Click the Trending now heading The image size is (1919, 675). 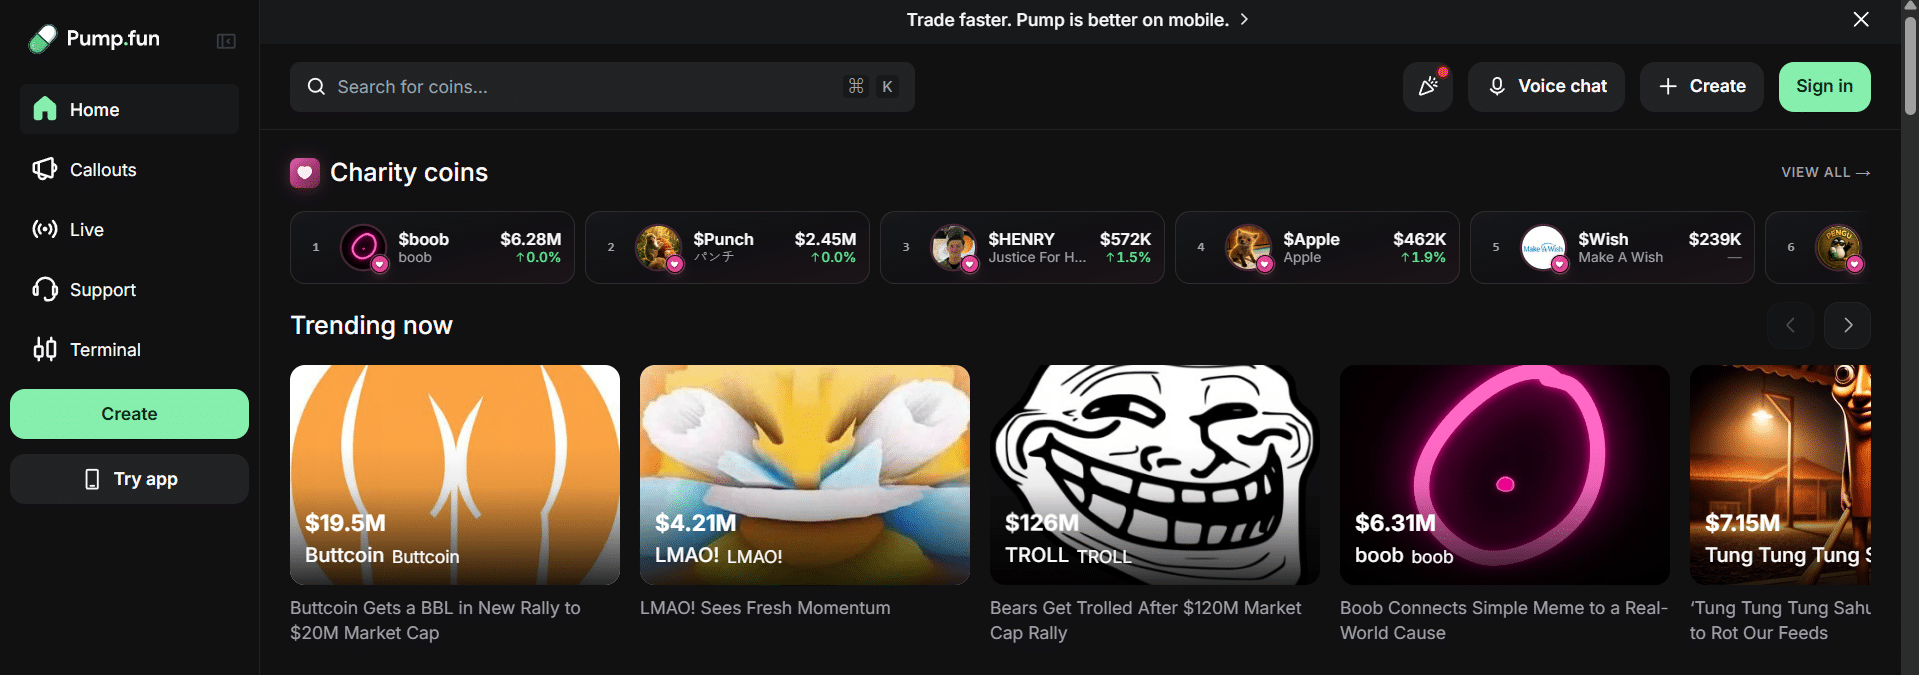[x=371, y=325]
